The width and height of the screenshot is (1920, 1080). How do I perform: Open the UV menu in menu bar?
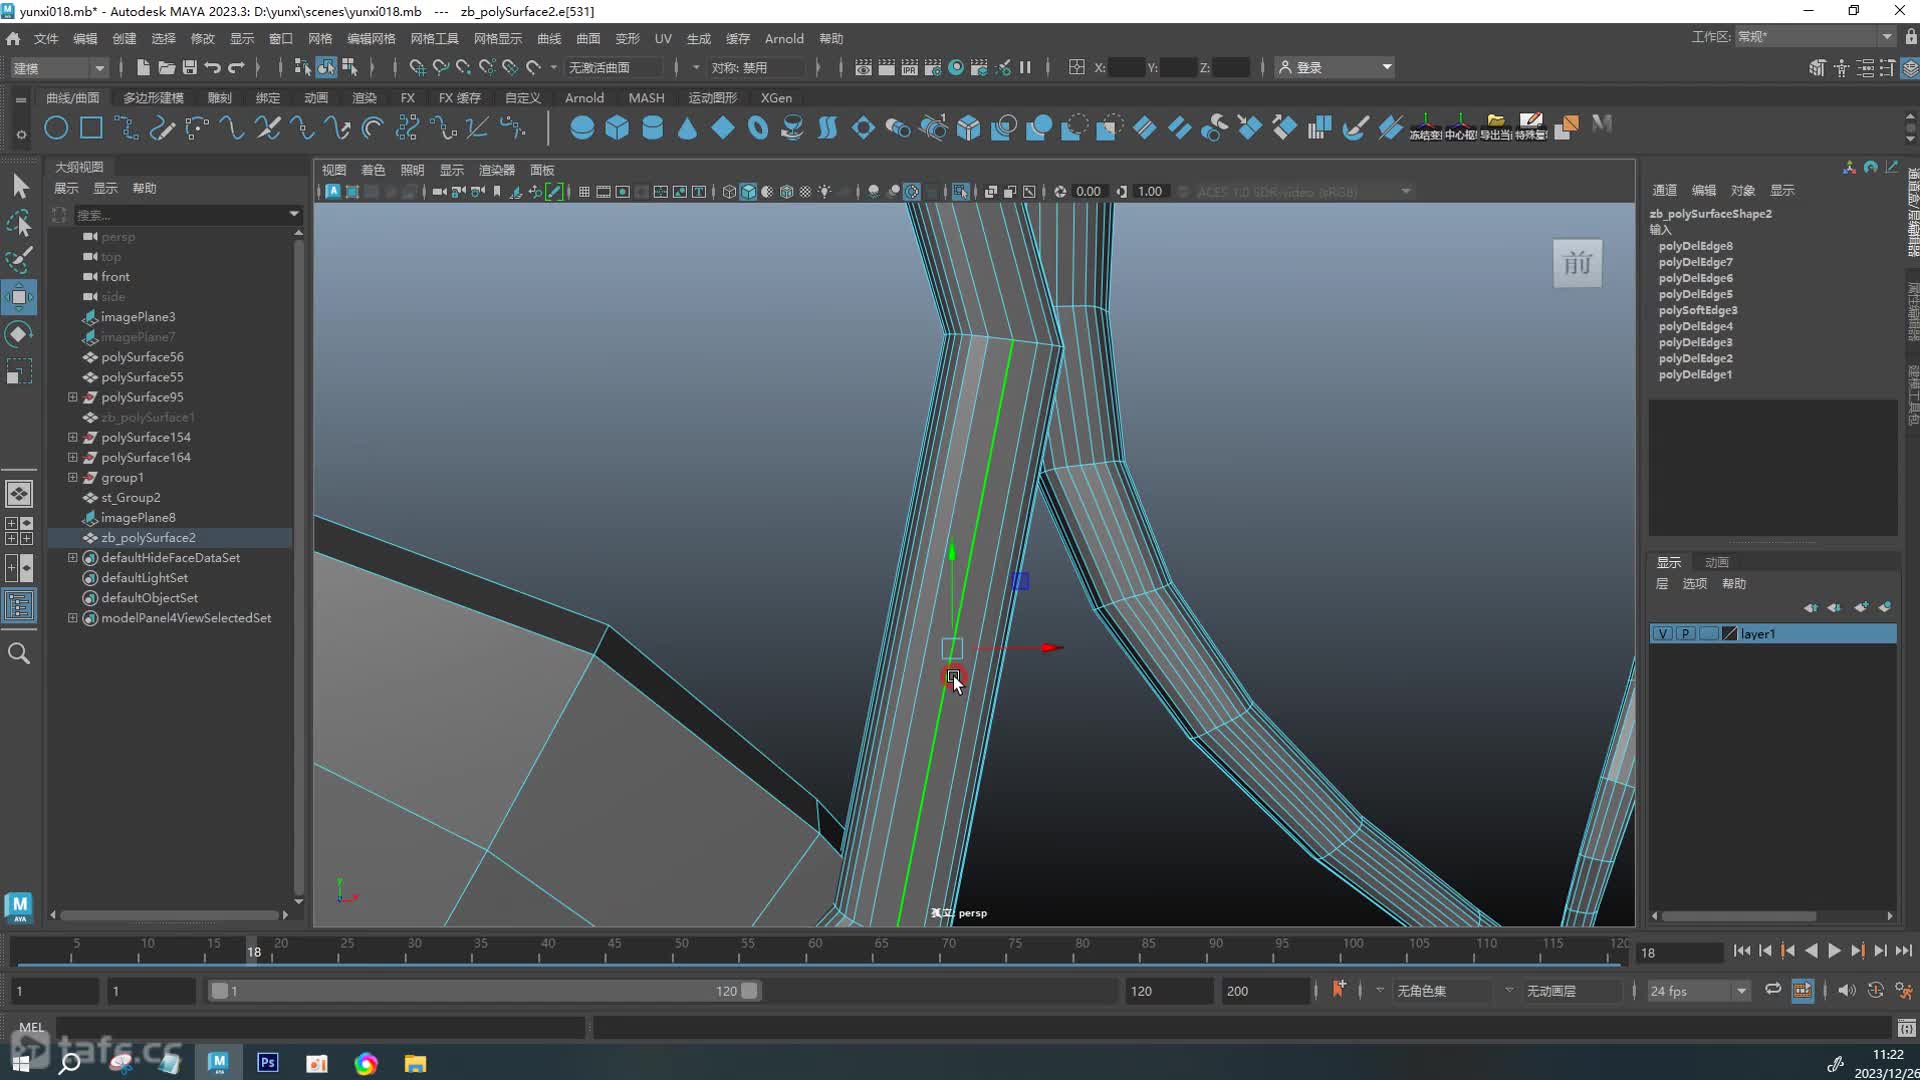[663, 38]
